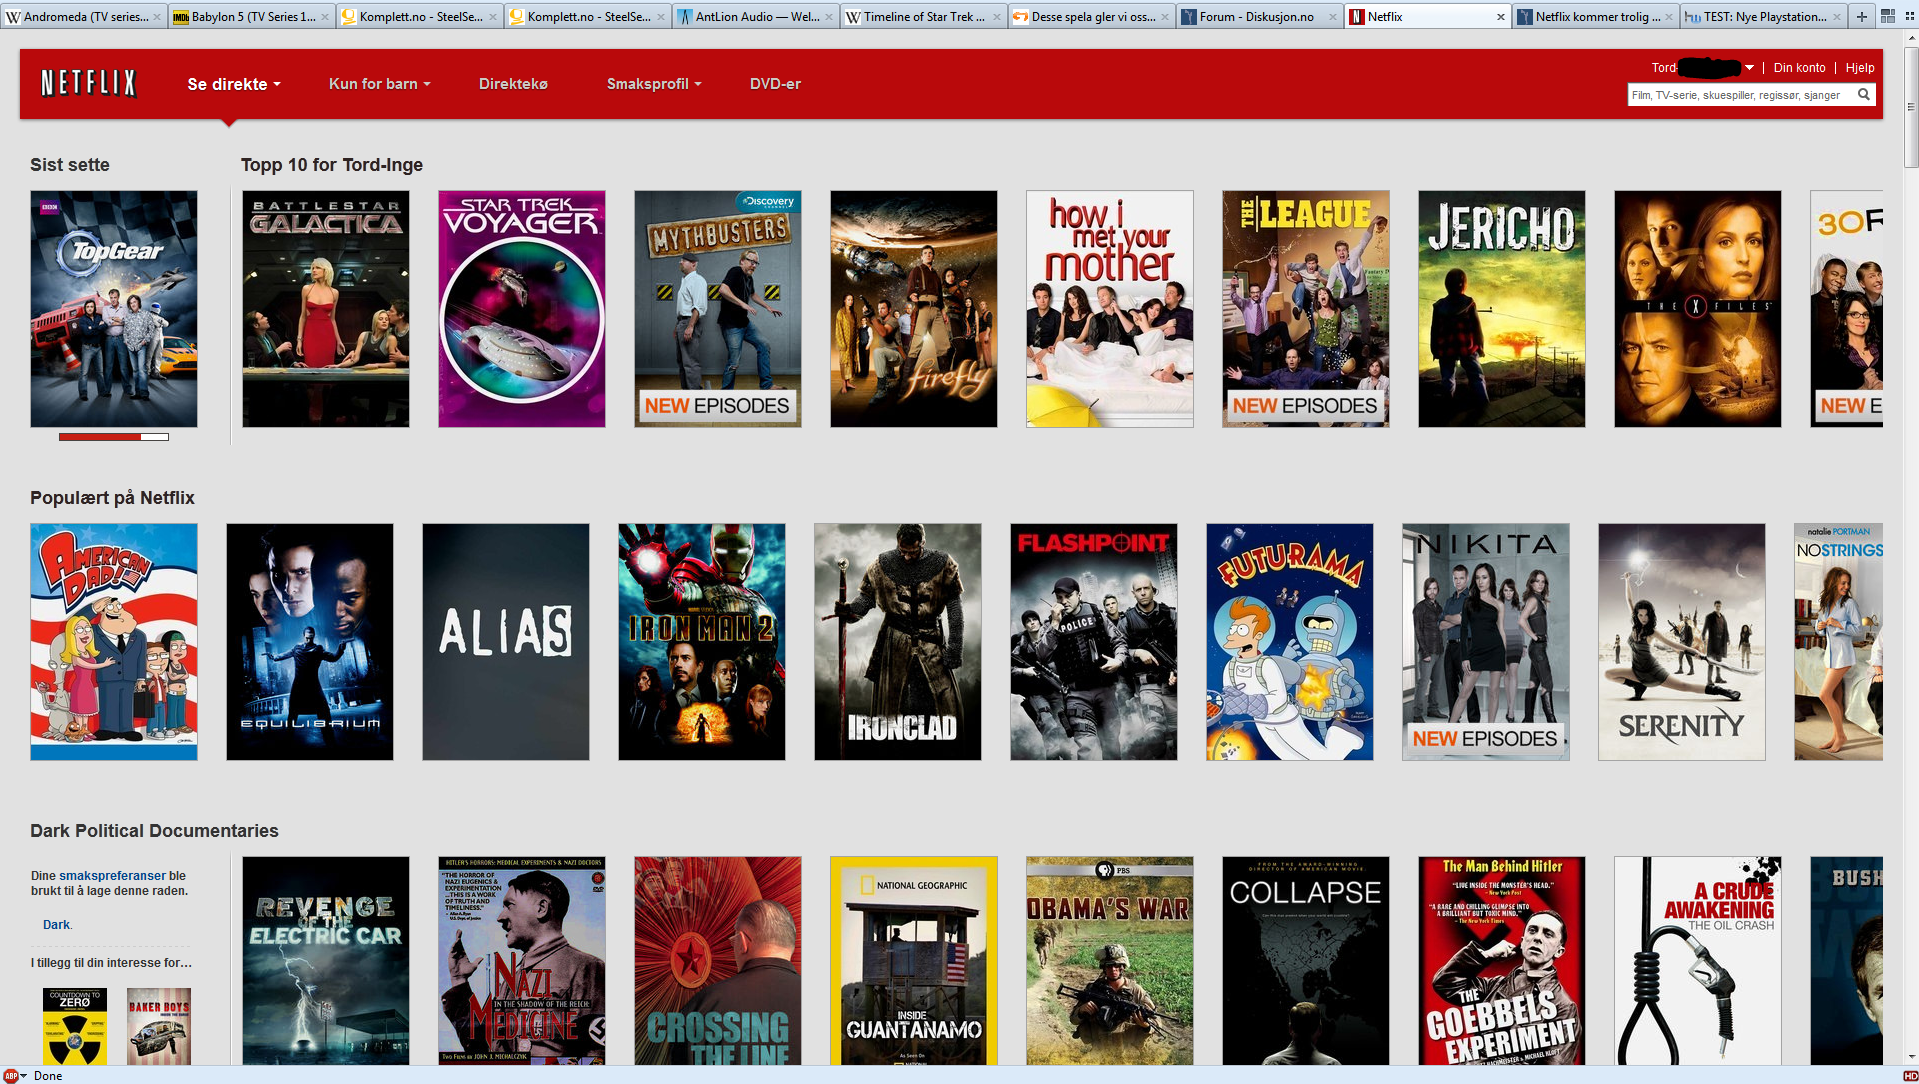Click the Populært på Netflix heading
The width and height of the screenshot is (1919, 1084).
pos(112,498)
